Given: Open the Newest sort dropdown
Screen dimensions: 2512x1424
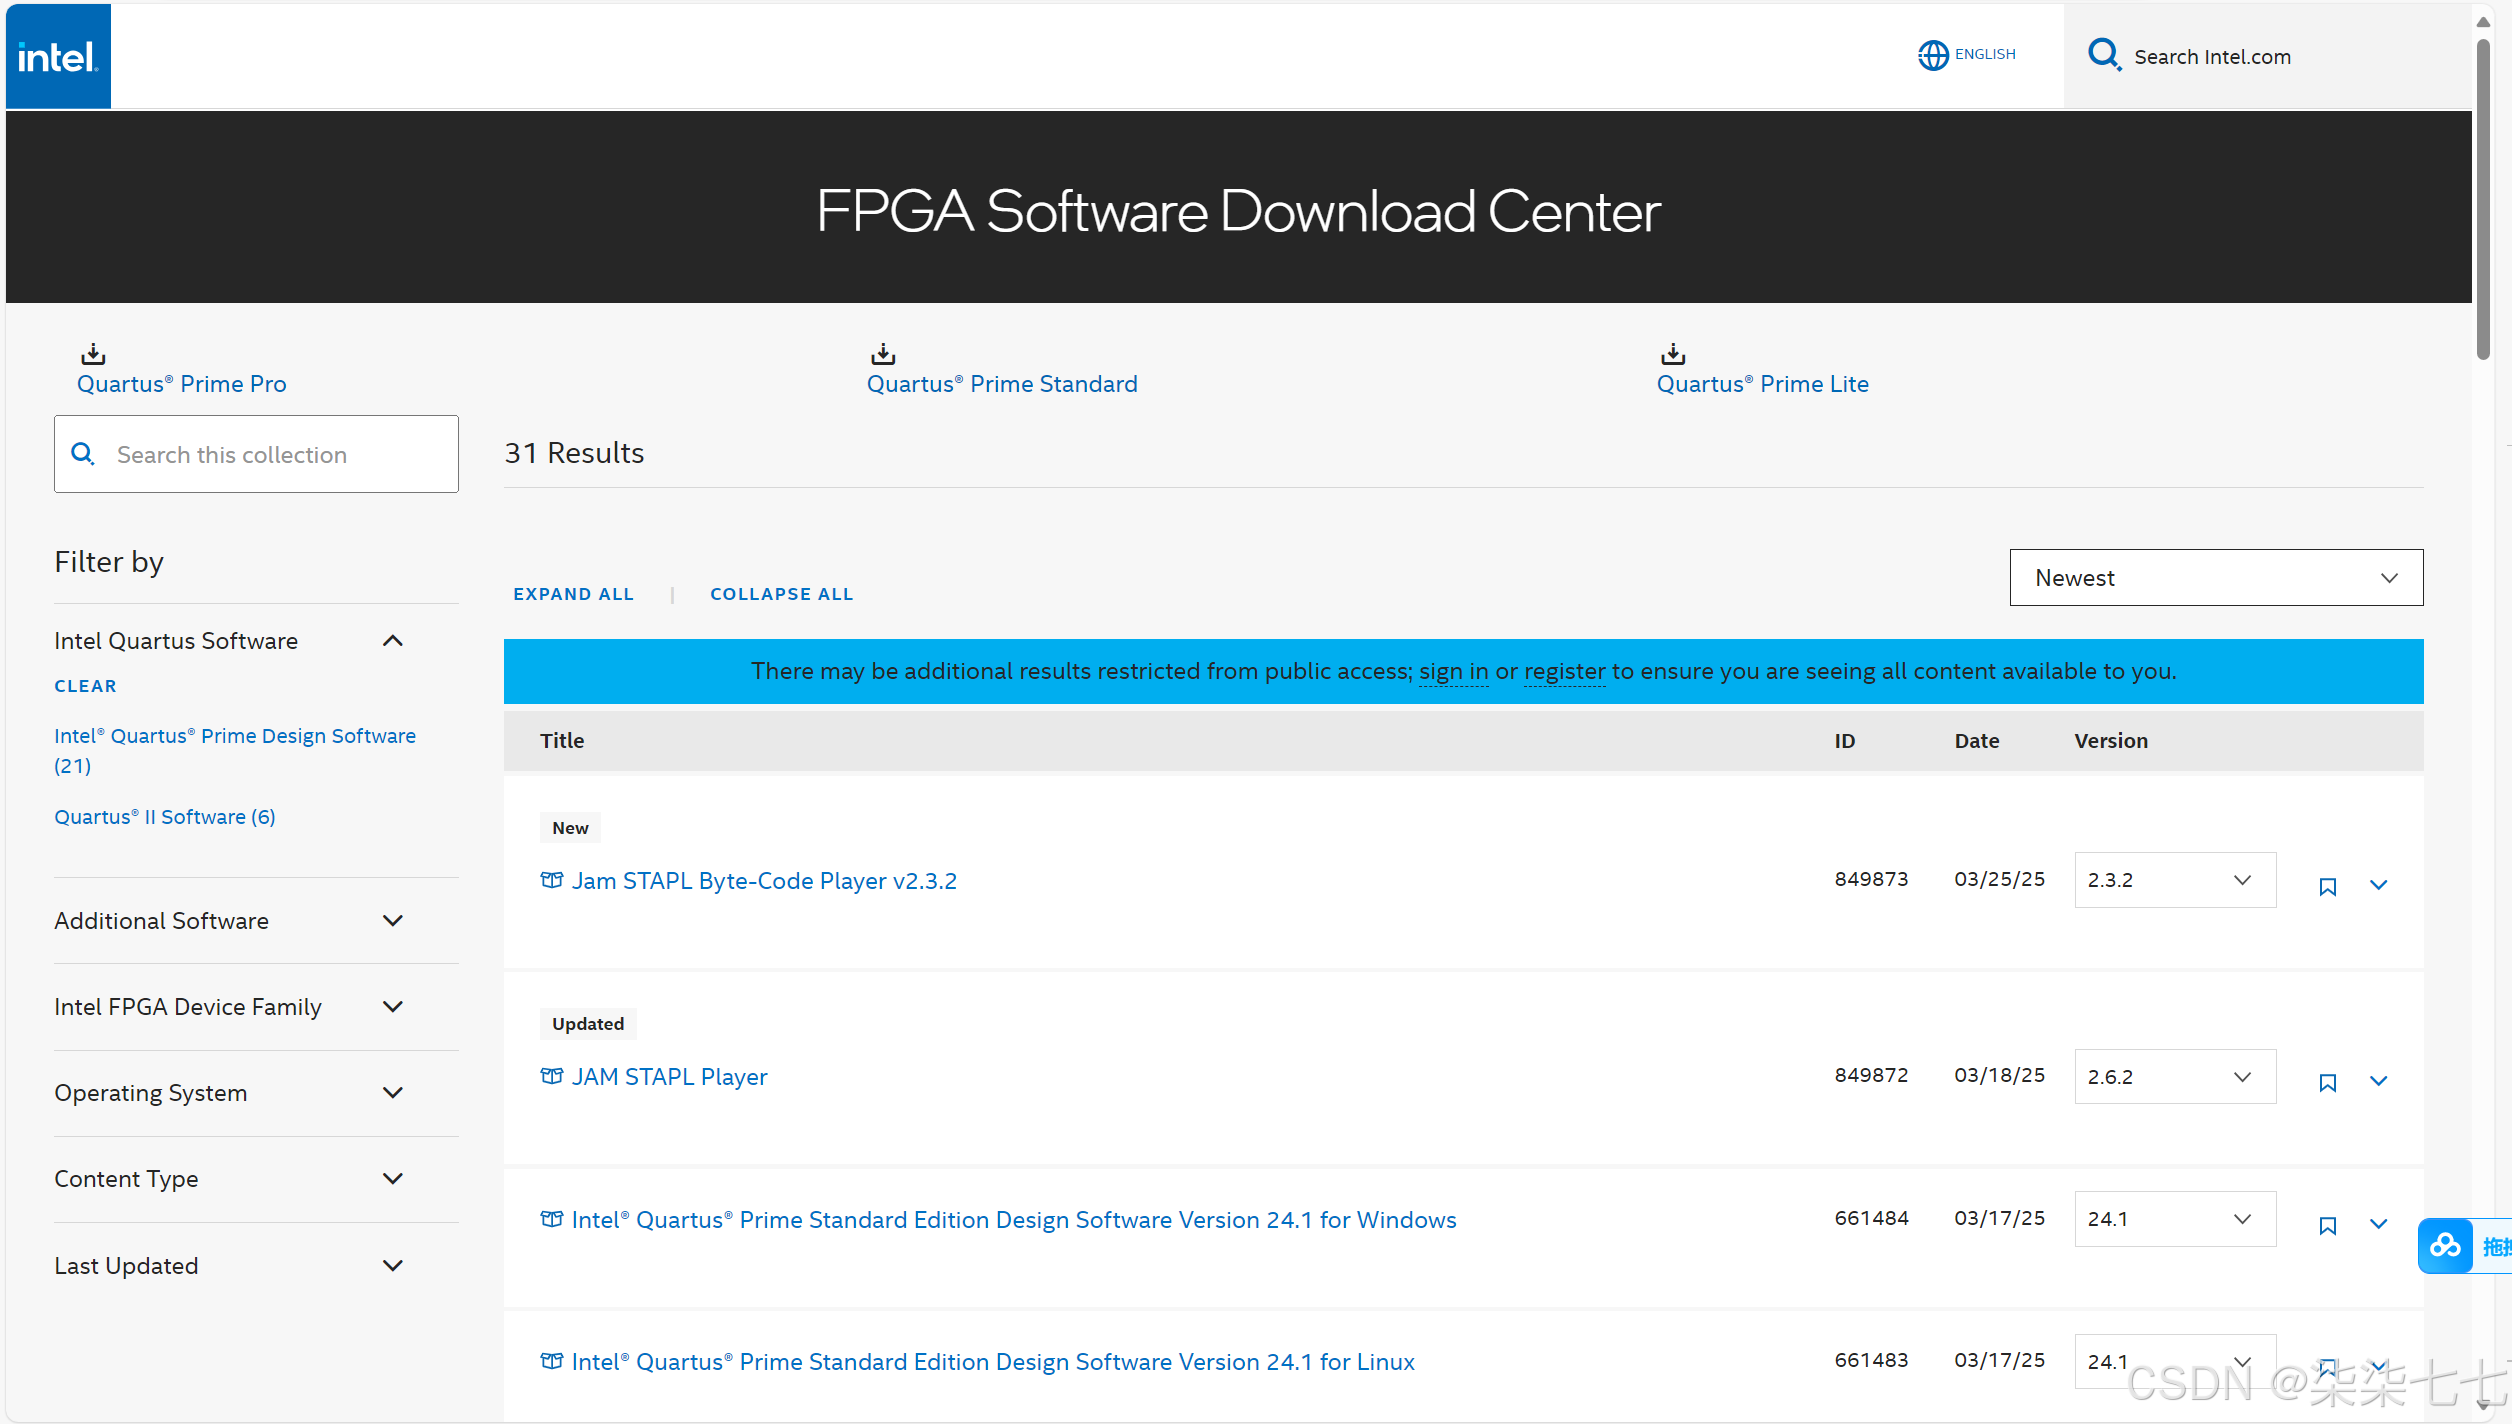Looking at the screenshot, I should (x=2215, y=578).
